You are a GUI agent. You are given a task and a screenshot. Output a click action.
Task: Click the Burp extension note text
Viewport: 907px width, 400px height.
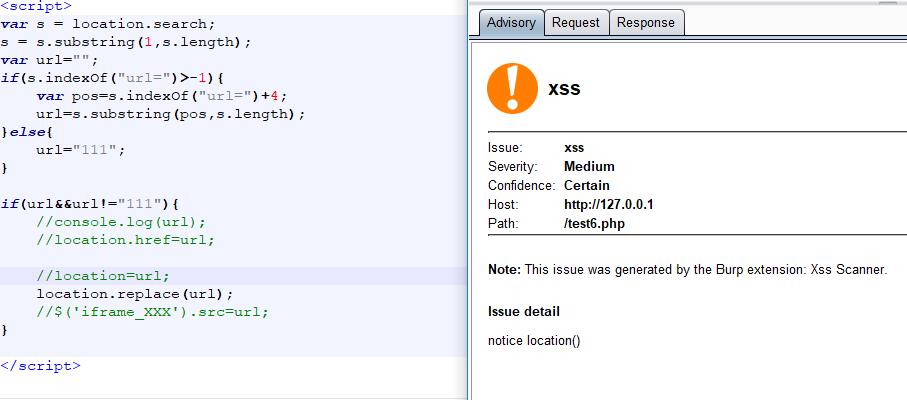[688, 269]
